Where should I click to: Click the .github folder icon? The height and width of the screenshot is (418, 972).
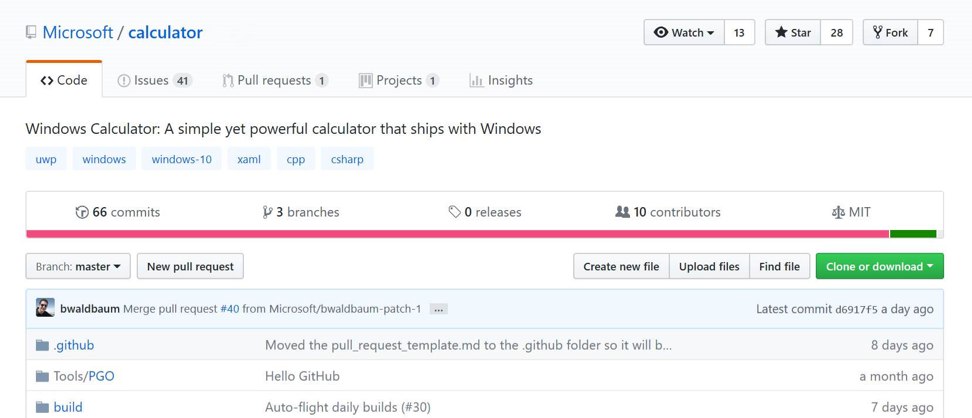click(x=42, y=345)
